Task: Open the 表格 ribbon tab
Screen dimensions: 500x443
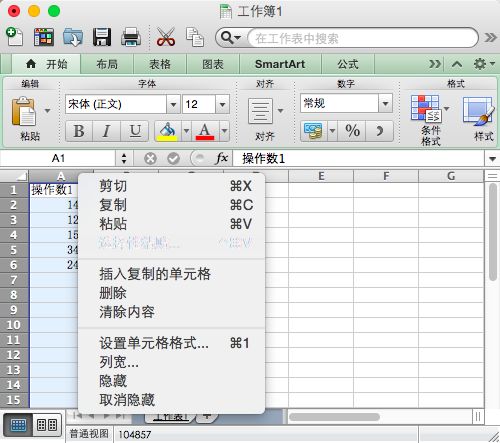Action: click(x=160, y=64)
